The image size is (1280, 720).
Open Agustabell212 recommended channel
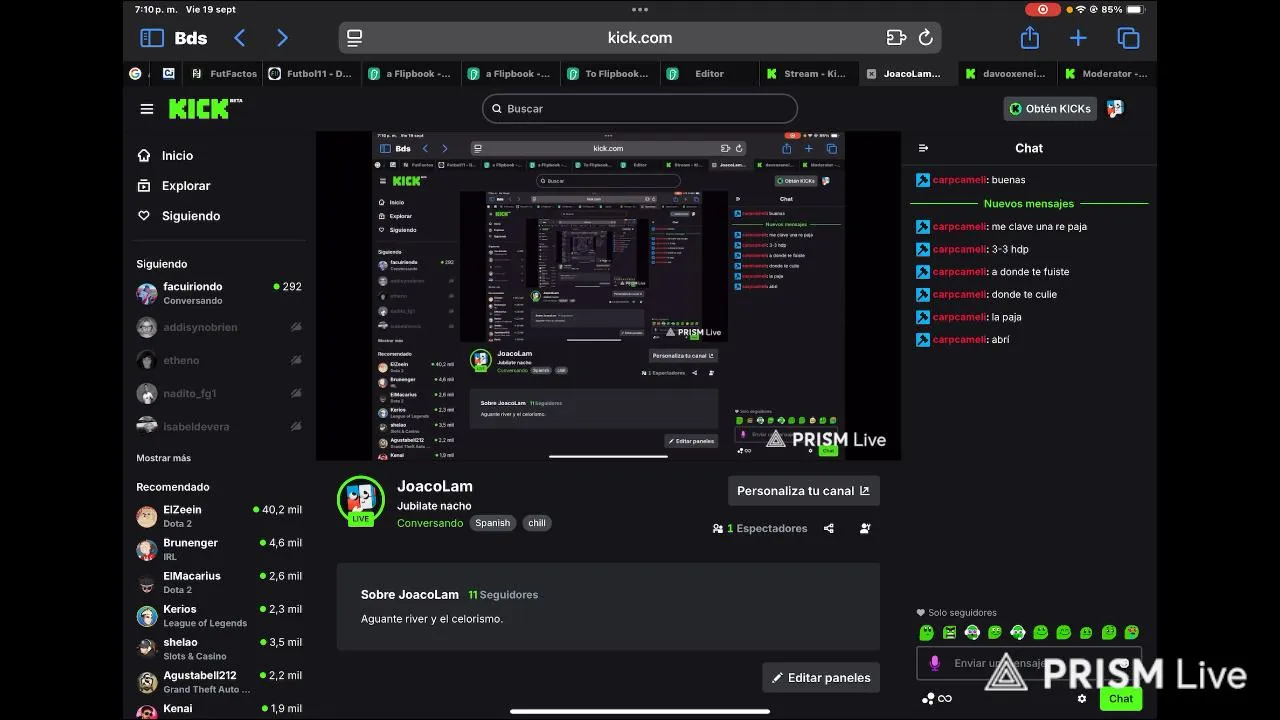click(x=219, y=682)
